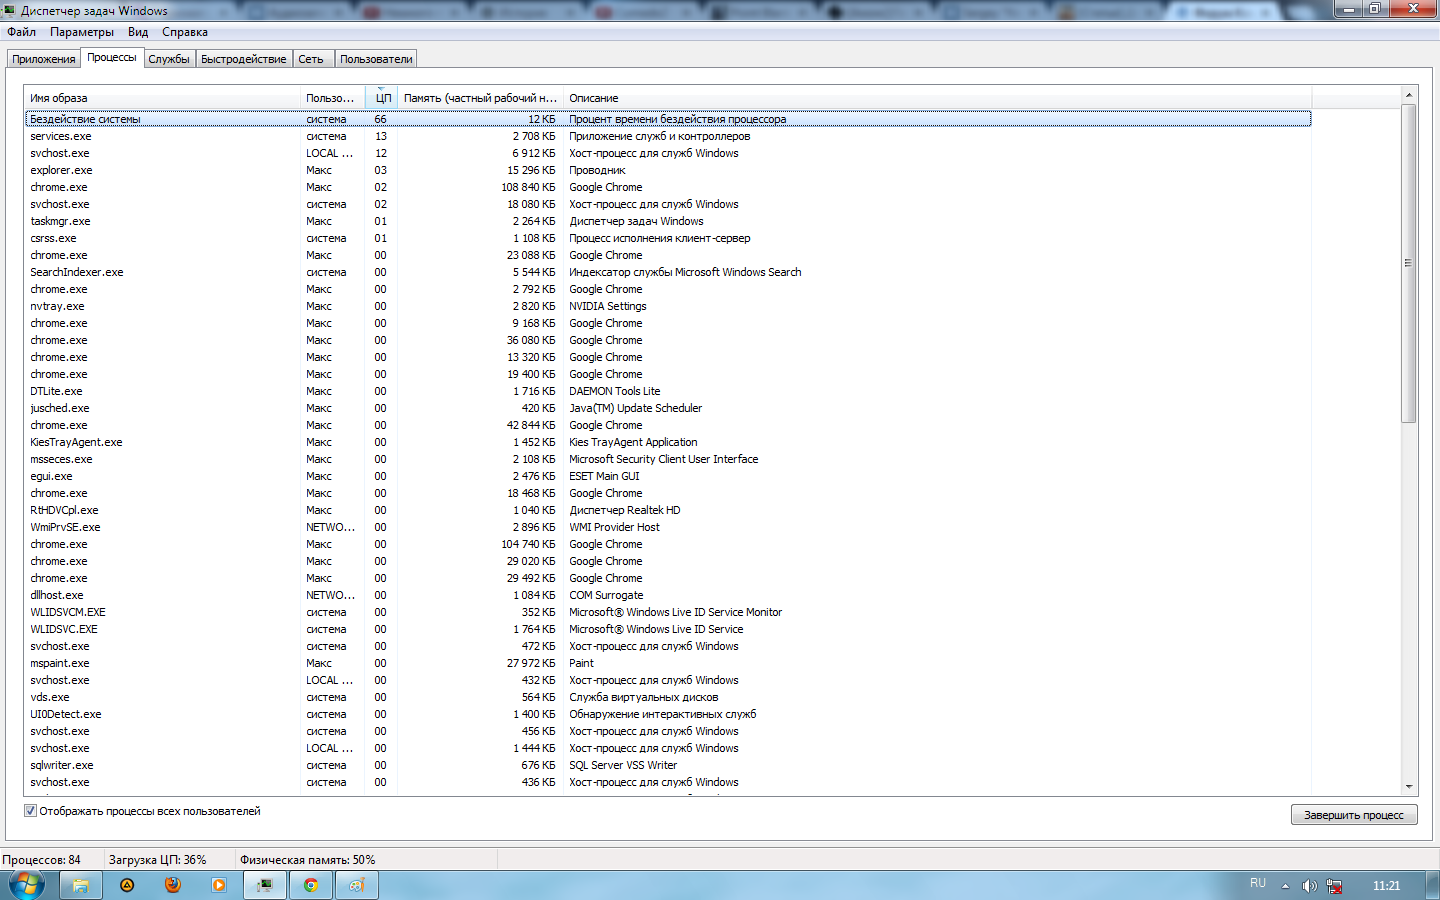Sort by the Пользо… user column header
The image size is (1440, 900).
pos(332,98)
